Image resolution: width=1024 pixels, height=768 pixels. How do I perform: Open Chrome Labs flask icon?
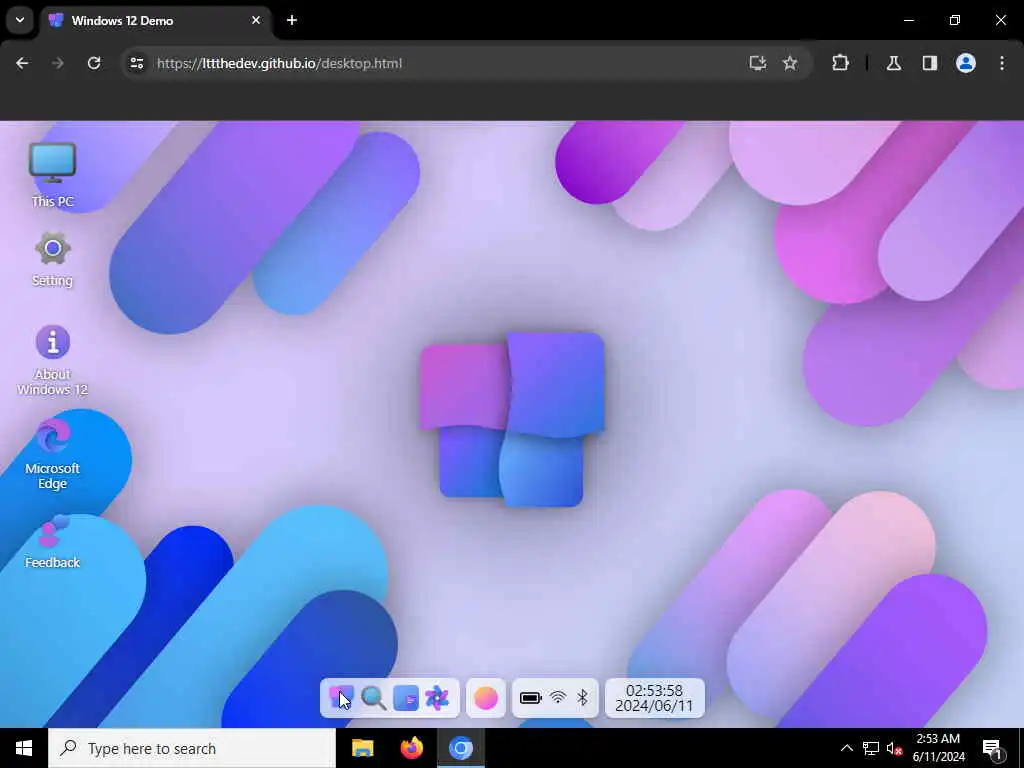(x=894, y=63)
